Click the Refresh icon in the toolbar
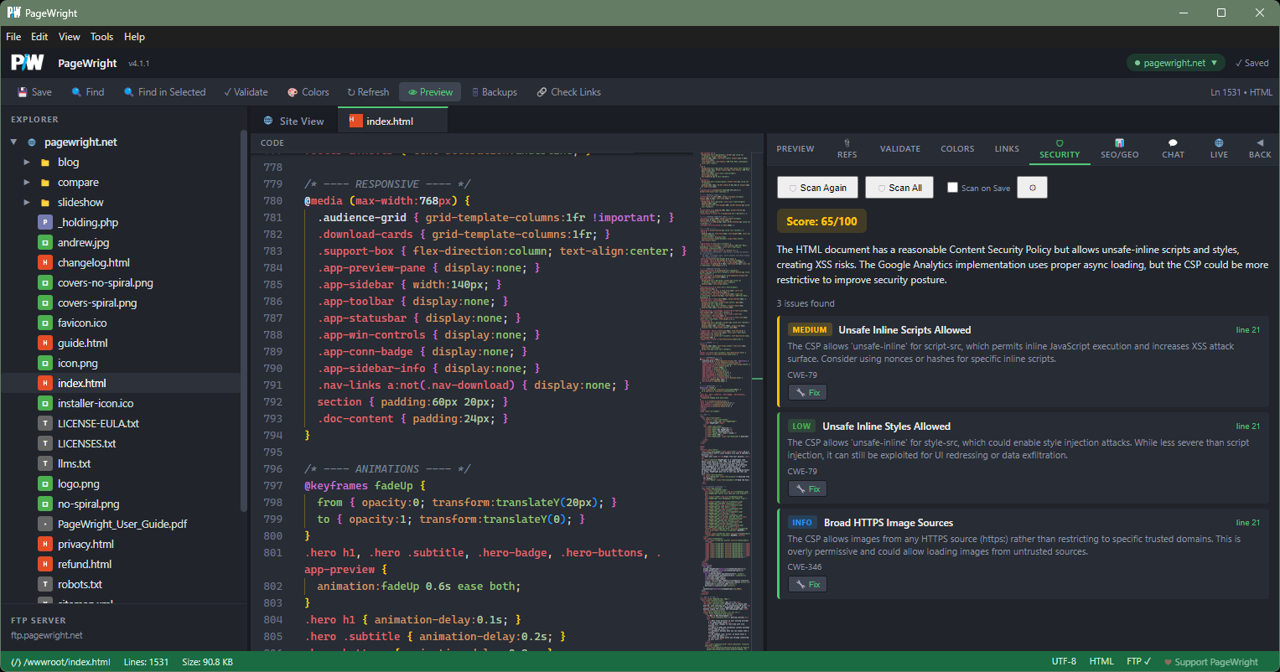 click(366, 91)
